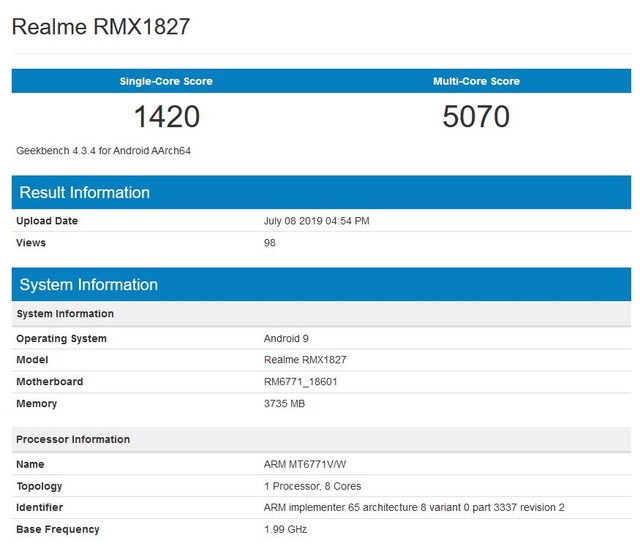
Task: Click the blue Result Information section header
Action: point(85,193)
